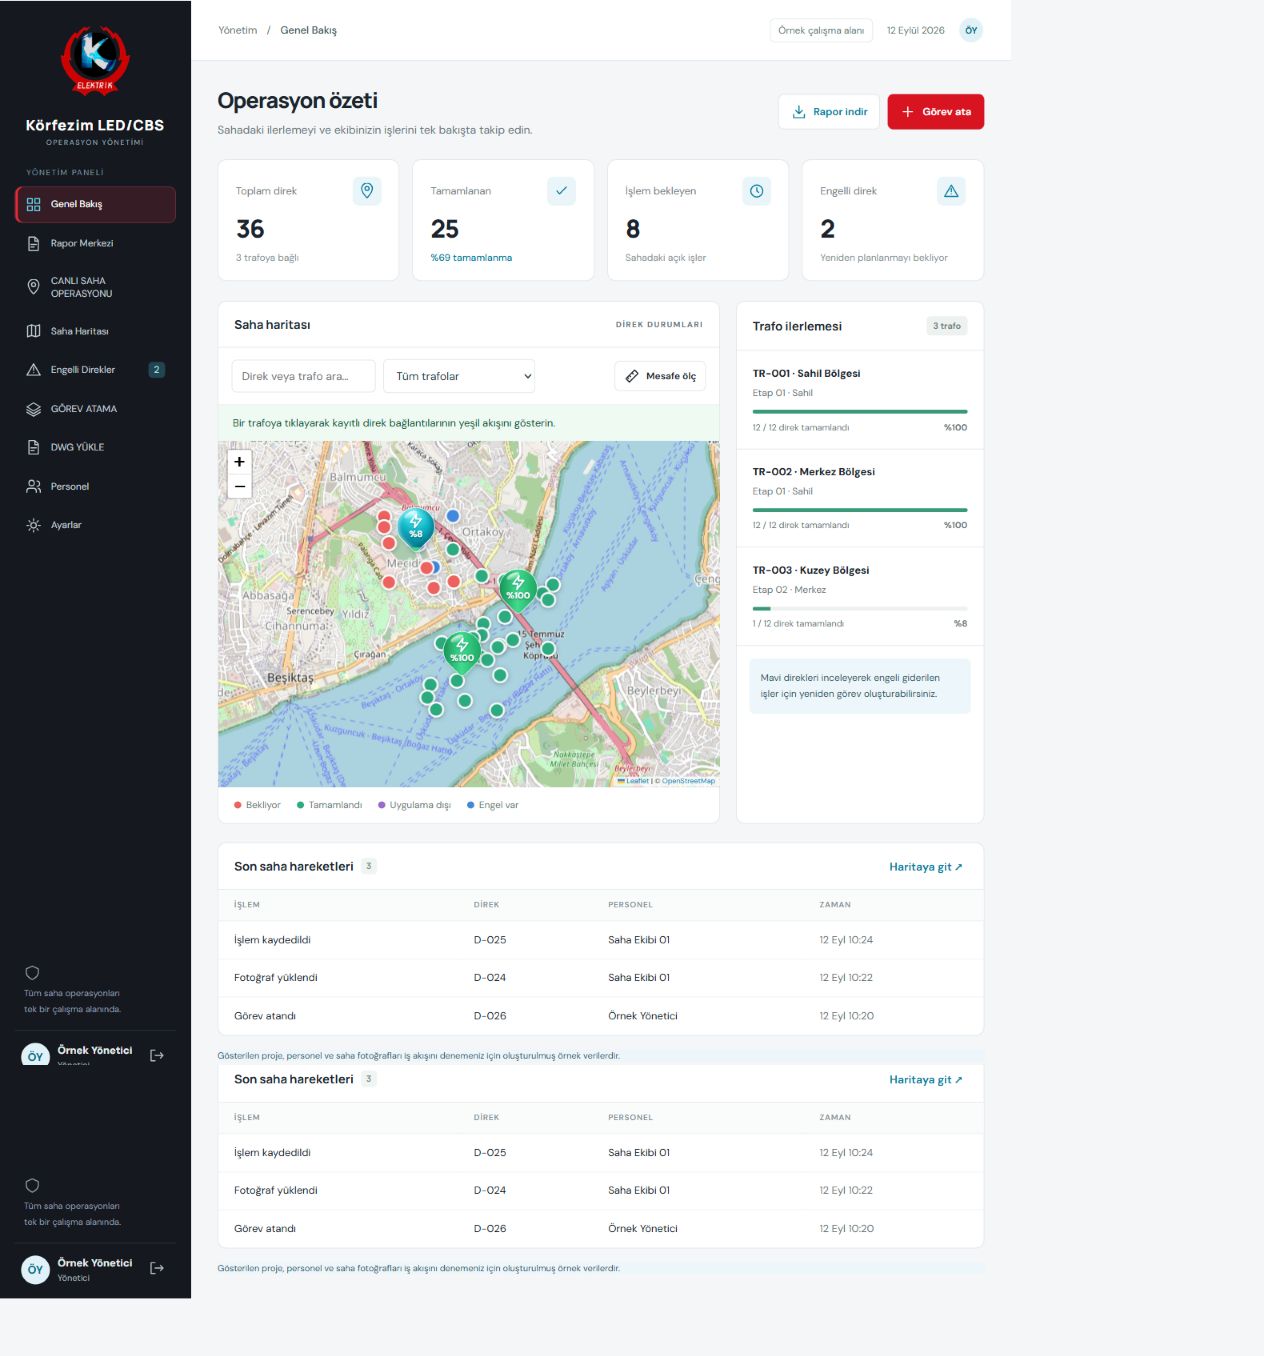Viewport: 1264px width, 1356px height.
Task: Click the Örnek çalışma alanı chip
Action: (821, 30)
